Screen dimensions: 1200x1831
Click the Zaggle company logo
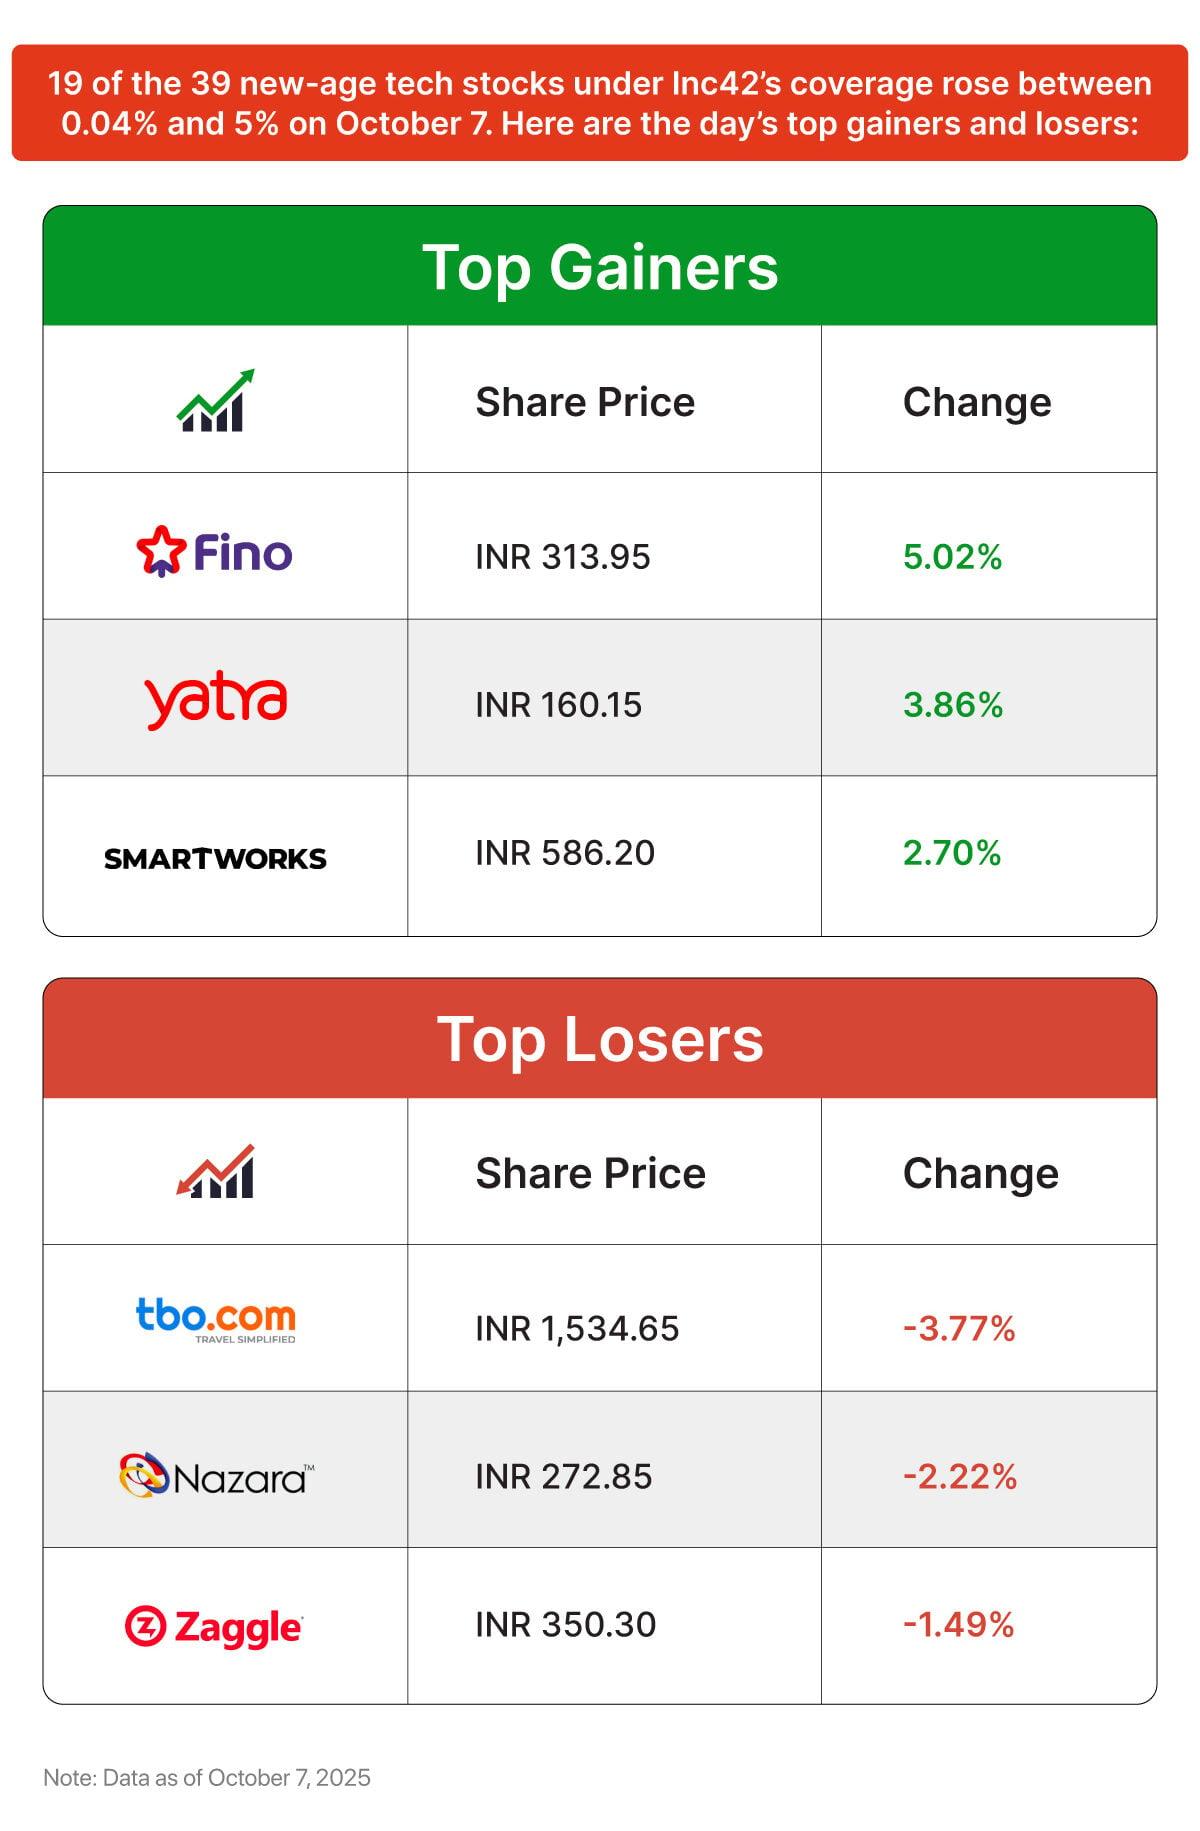coord(214,1627)
